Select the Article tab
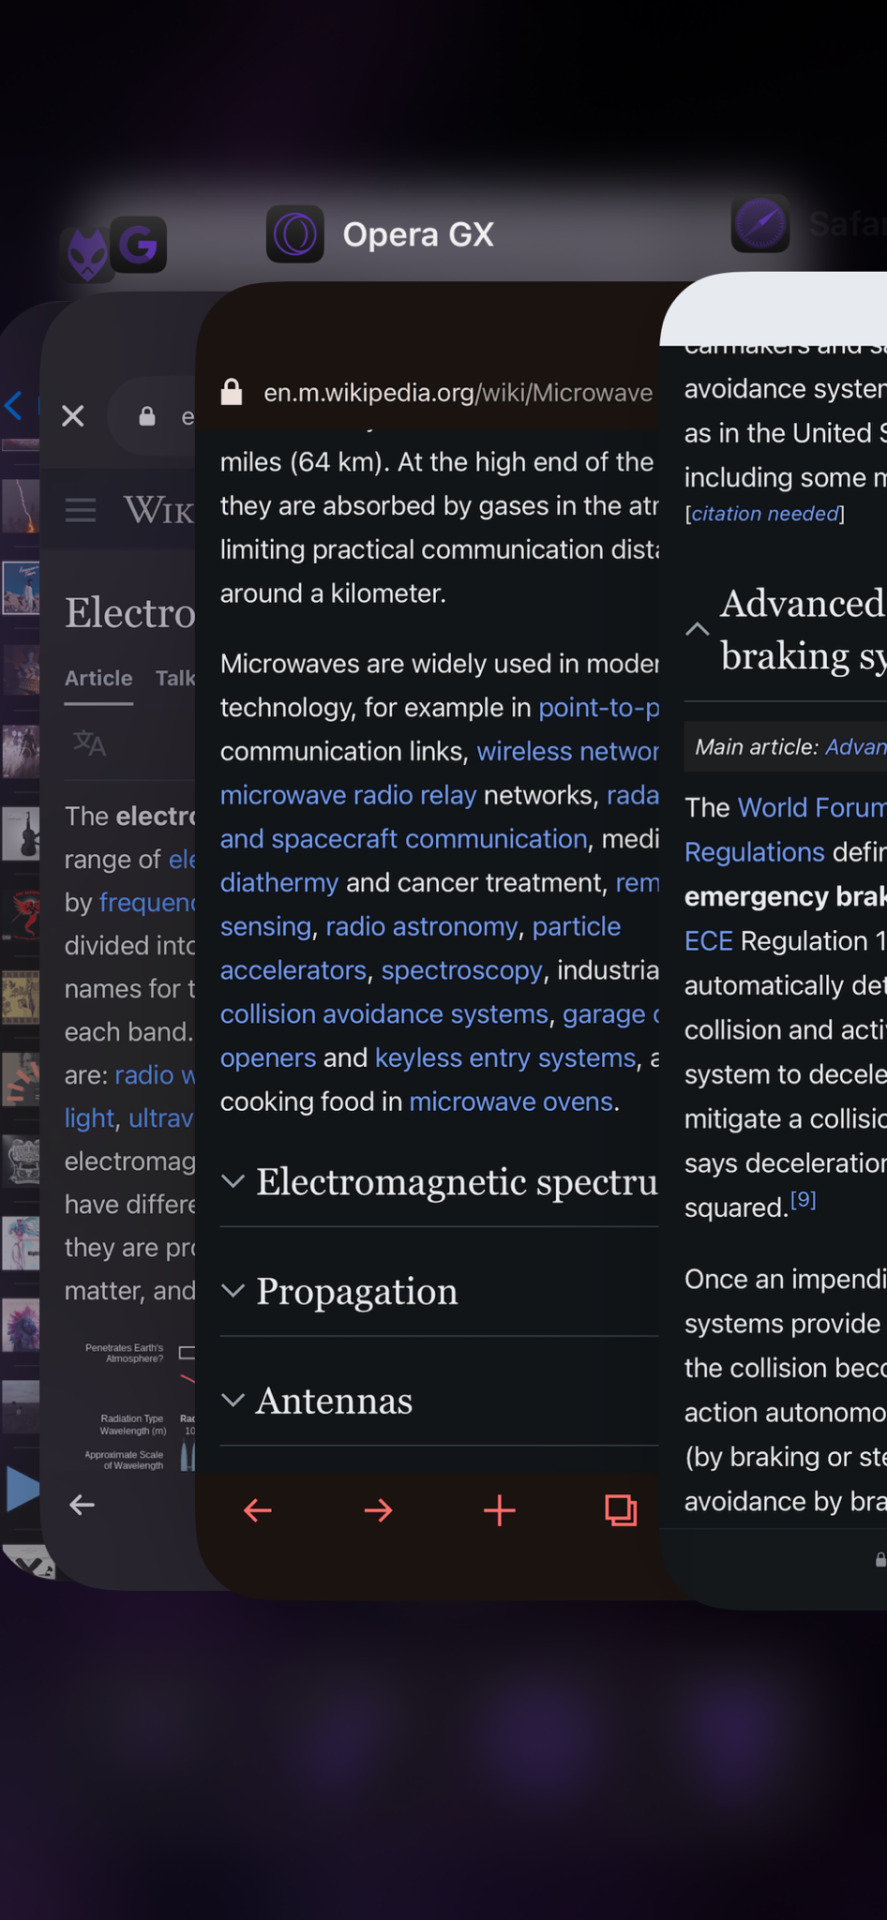Viewport: 887px width, 1920px height. coord(98,678)
